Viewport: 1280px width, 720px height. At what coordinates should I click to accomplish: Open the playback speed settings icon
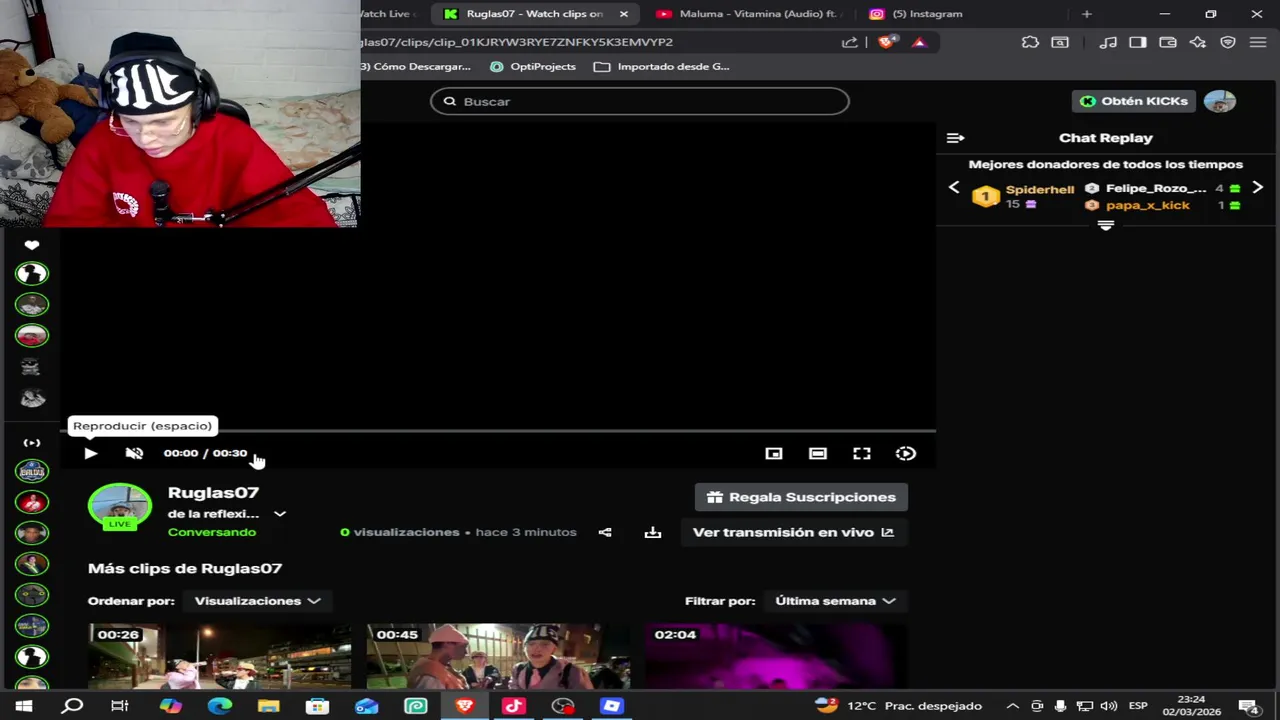click(x=906, y=453)
